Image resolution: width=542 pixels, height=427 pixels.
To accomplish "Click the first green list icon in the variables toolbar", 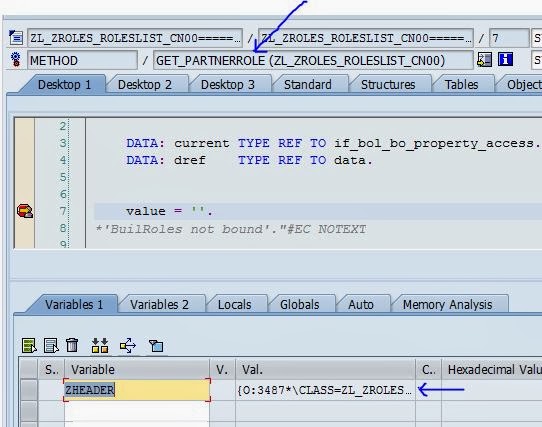I will (x=29, y=345).
